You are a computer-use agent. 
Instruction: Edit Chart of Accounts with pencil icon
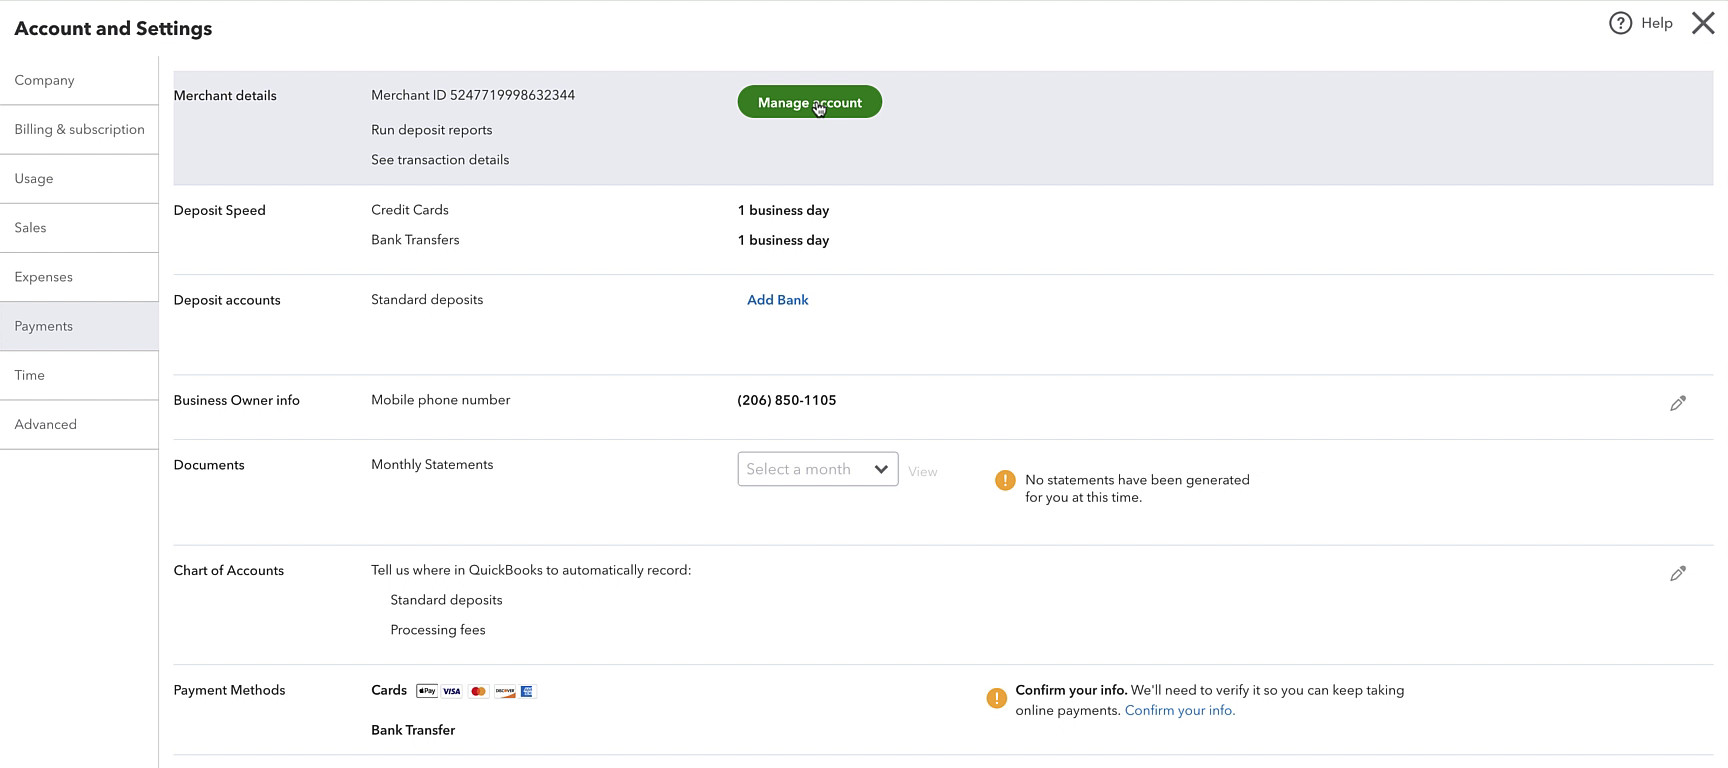click(1678, 573)
